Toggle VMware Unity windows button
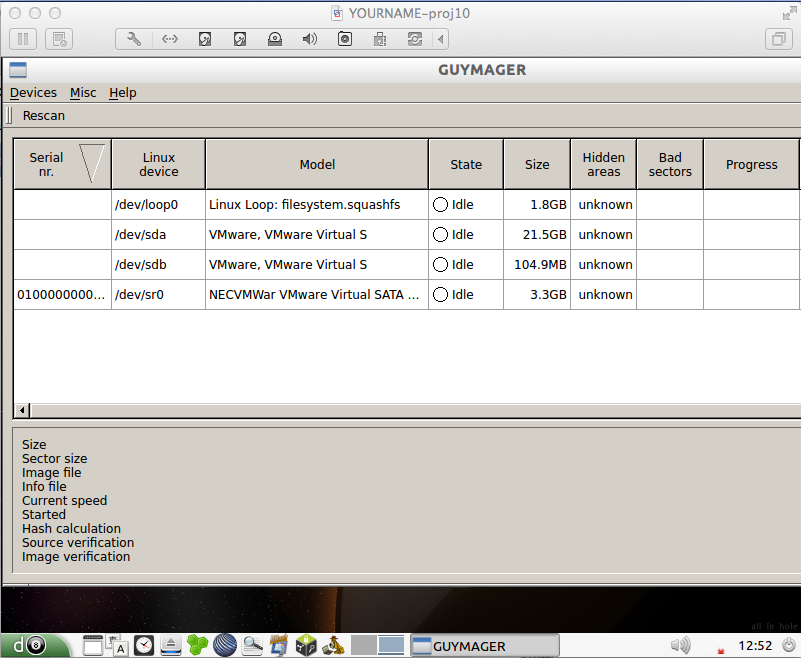 (x=779, y=39)
